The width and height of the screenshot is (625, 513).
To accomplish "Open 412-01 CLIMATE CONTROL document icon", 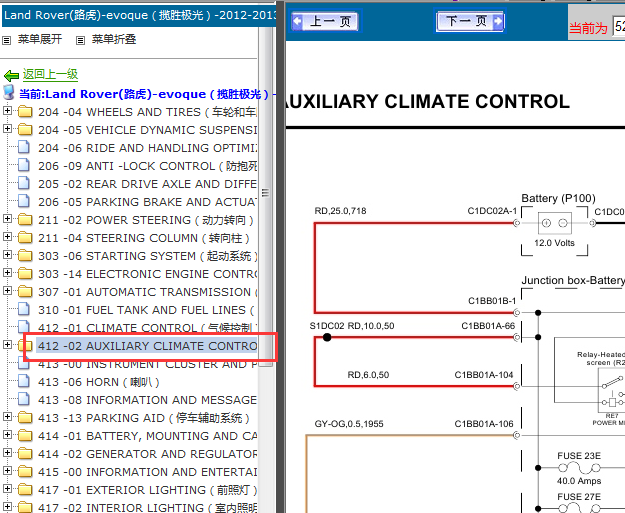I will (24, 327).
